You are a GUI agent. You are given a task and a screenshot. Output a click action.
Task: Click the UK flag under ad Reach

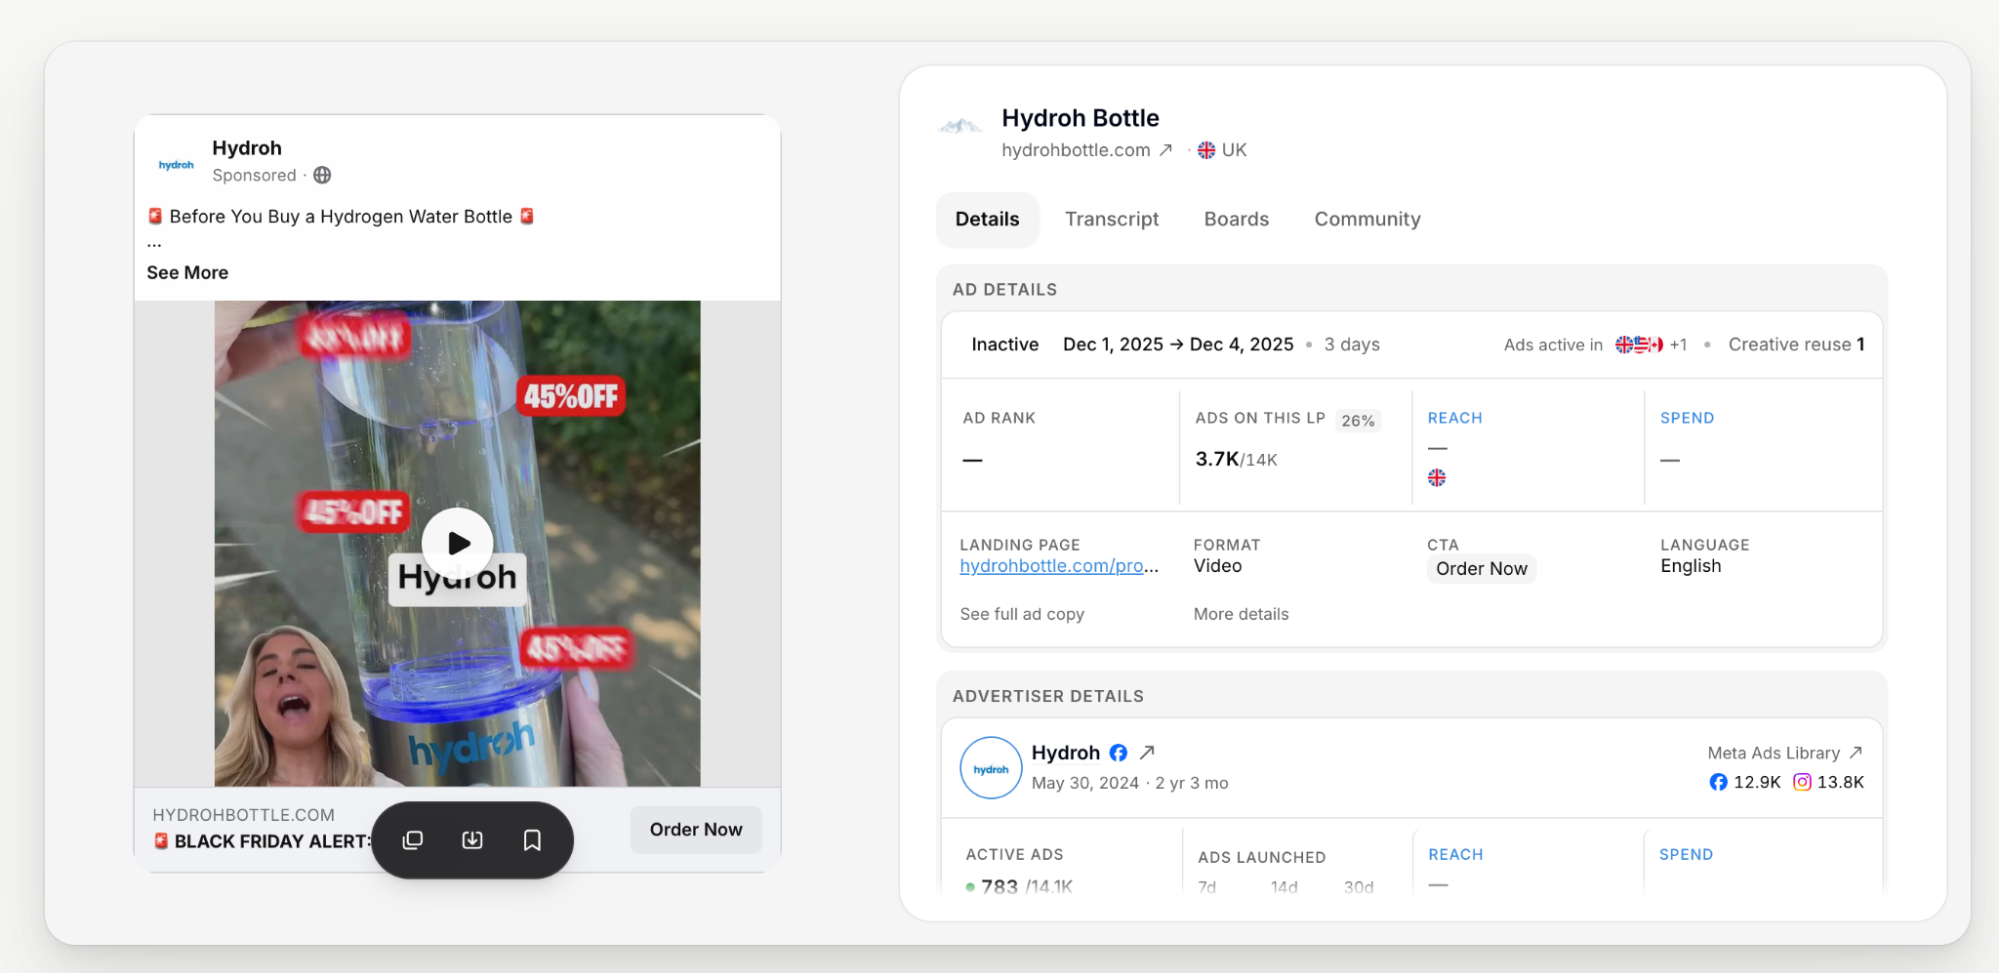tap(1437, 478)
